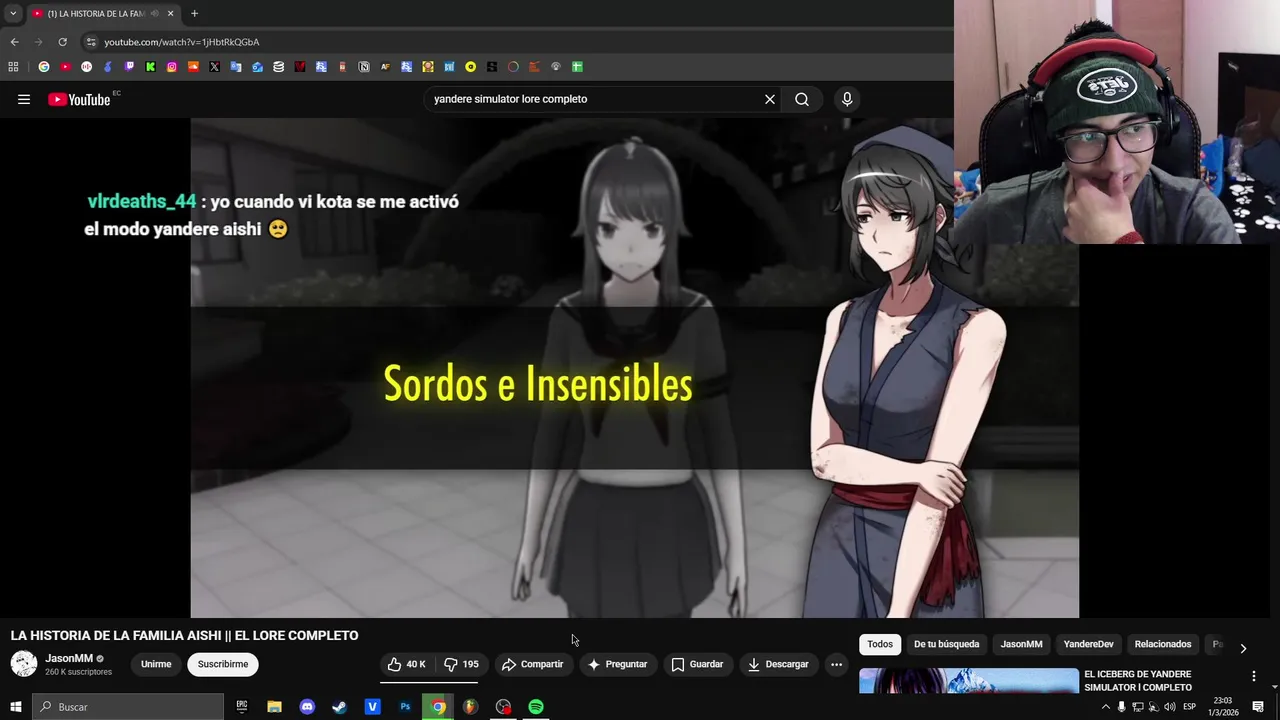Image resolution: width=1280 pixels, height=720 pixels.
Task: Open Discord from taskbar
Action: click(307, 707)
